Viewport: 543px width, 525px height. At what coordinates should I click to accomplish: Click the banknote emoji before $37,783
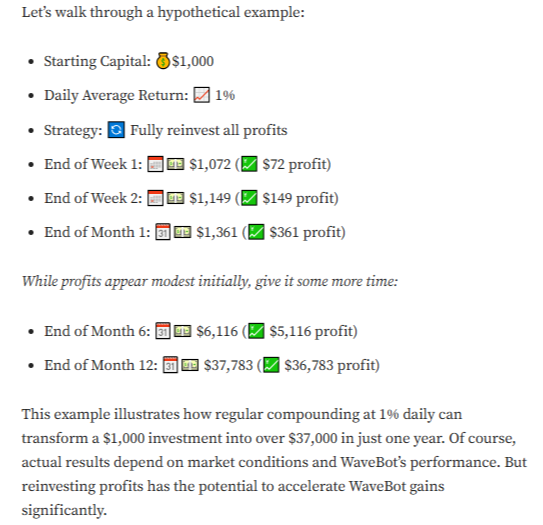click(x=190, y=365)
